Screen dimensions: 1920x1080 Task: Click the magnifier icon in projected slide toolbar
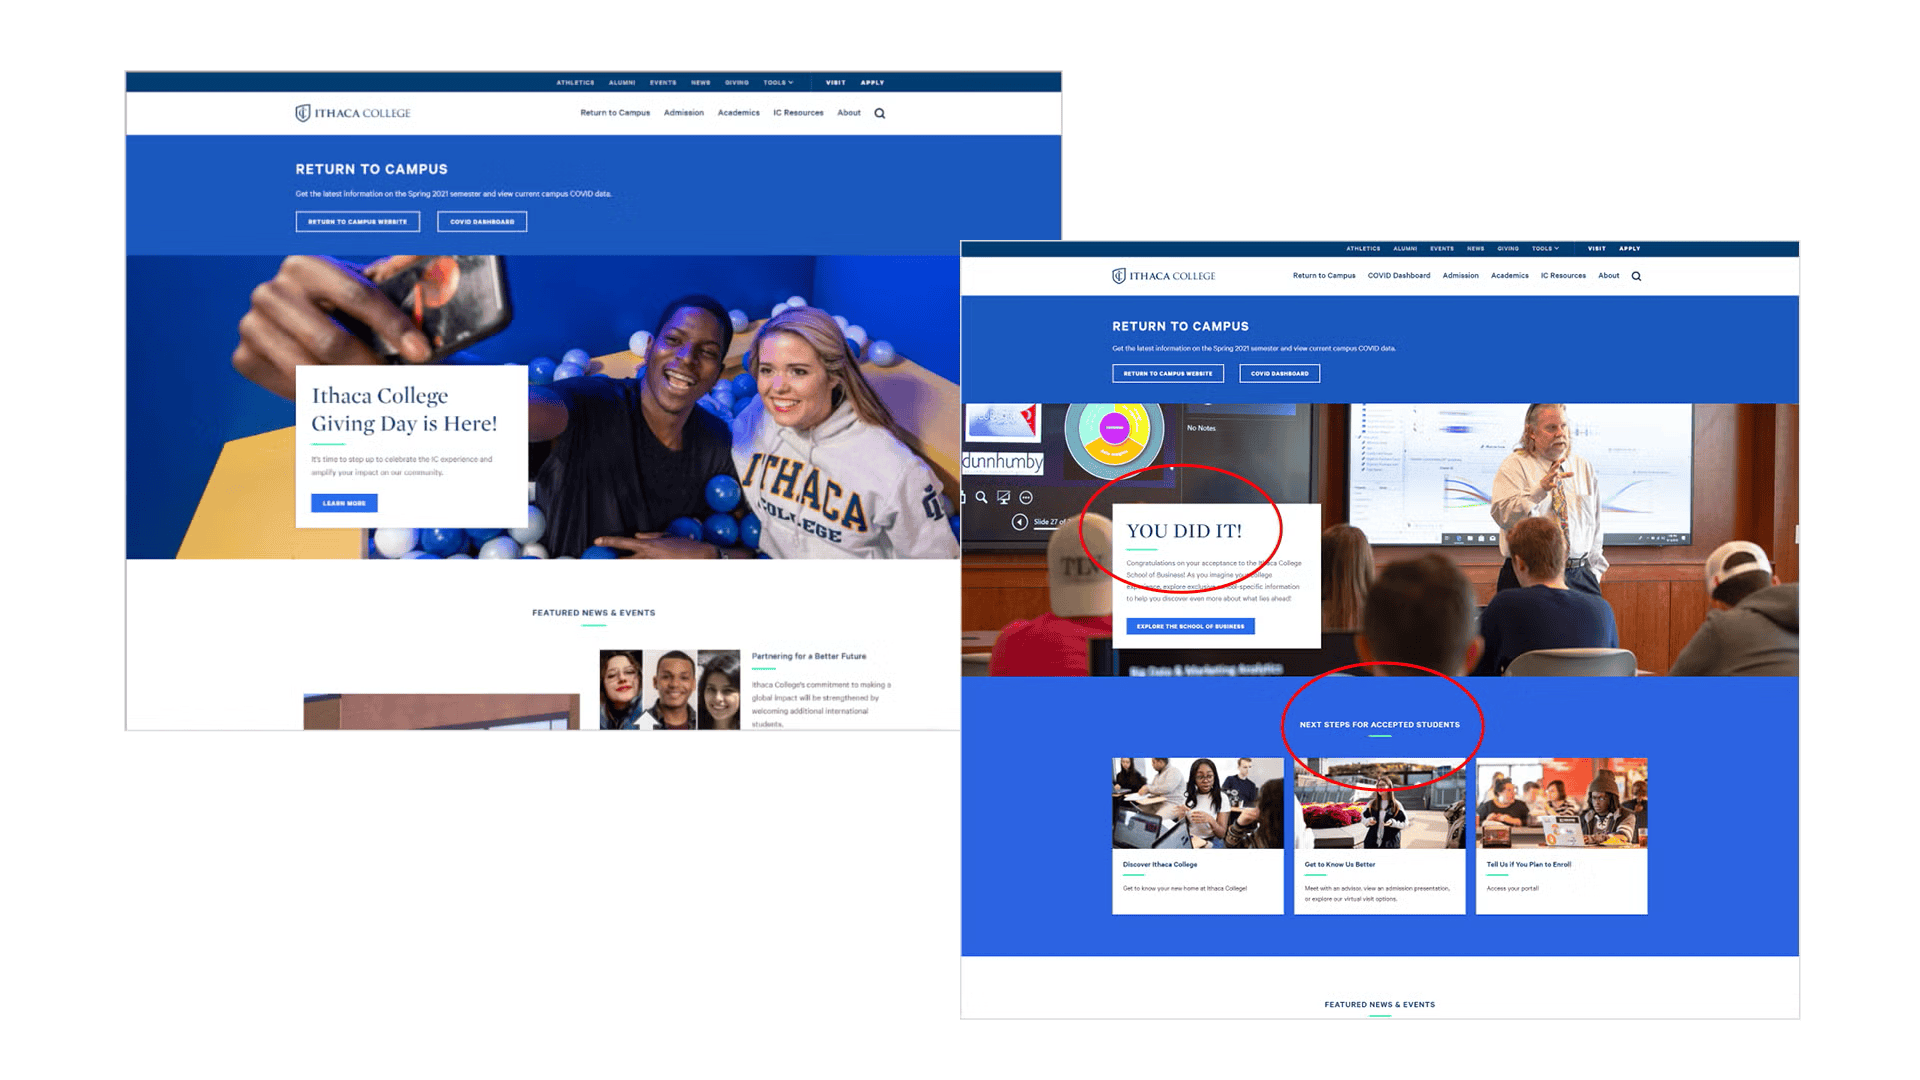point(981,497)
